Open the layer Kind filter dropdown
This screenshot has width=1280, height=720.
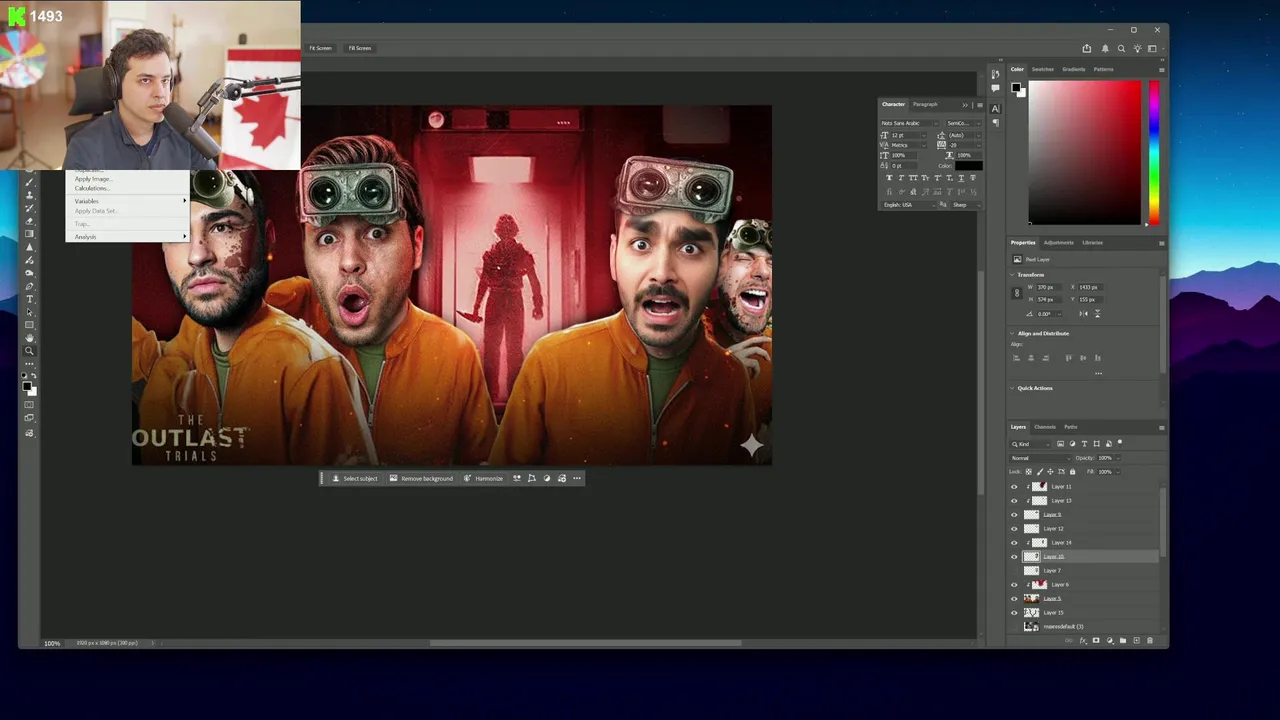pos(1030,444)
